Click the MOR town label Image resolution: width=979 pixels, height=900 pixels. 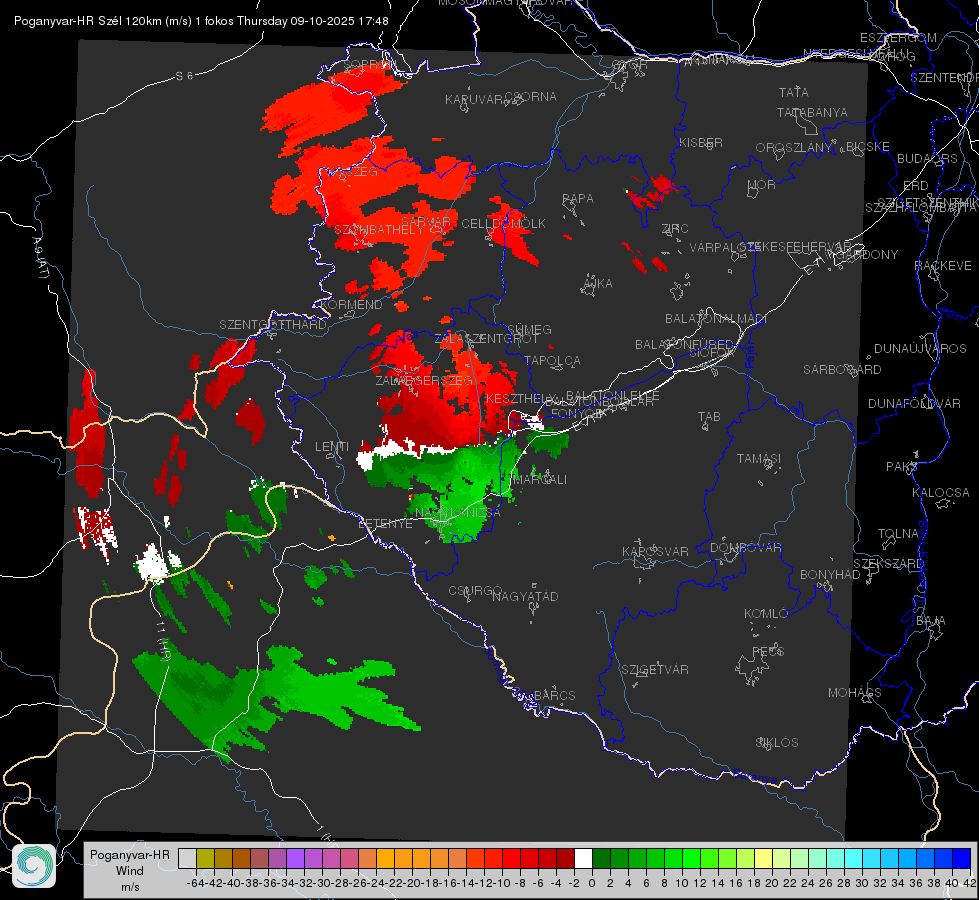762,184
